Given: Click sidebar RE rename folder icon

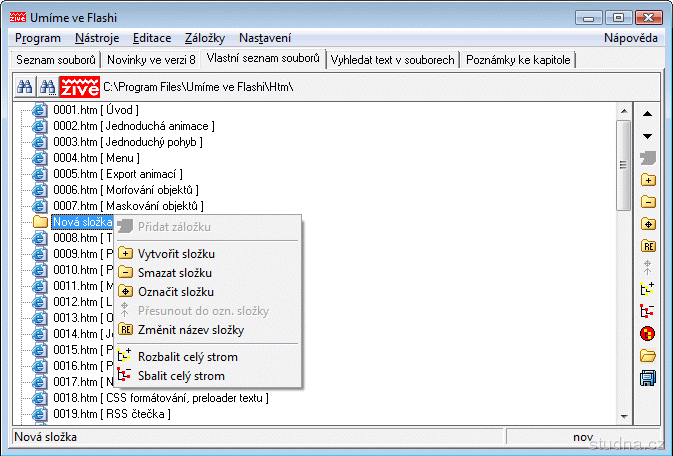Looking at the screenshot, I should pos(648,246).
